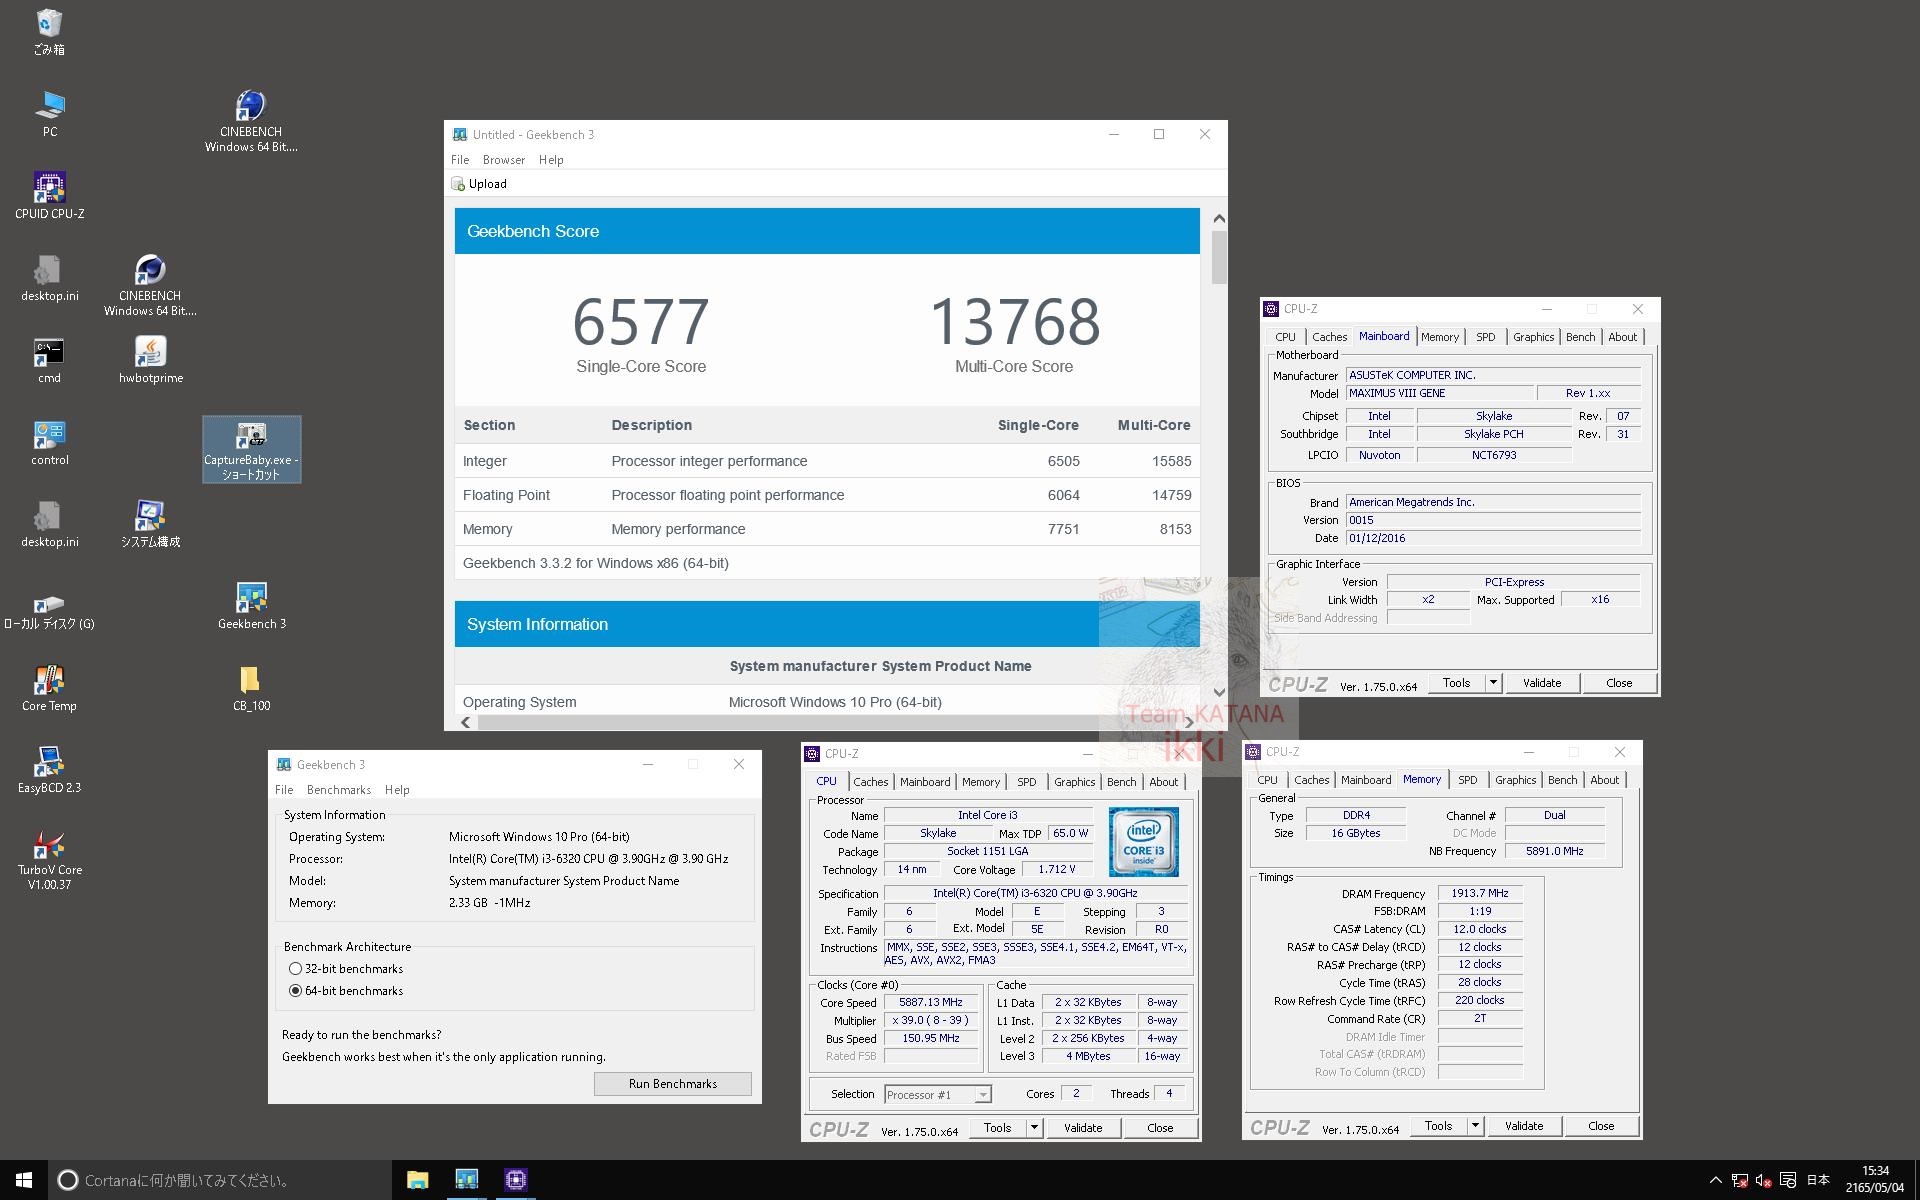The height and width of the screenshot is (1200, 1920).
Task: Open Bench tab in CPU-Z CPU window
Action: (1121, 782)
